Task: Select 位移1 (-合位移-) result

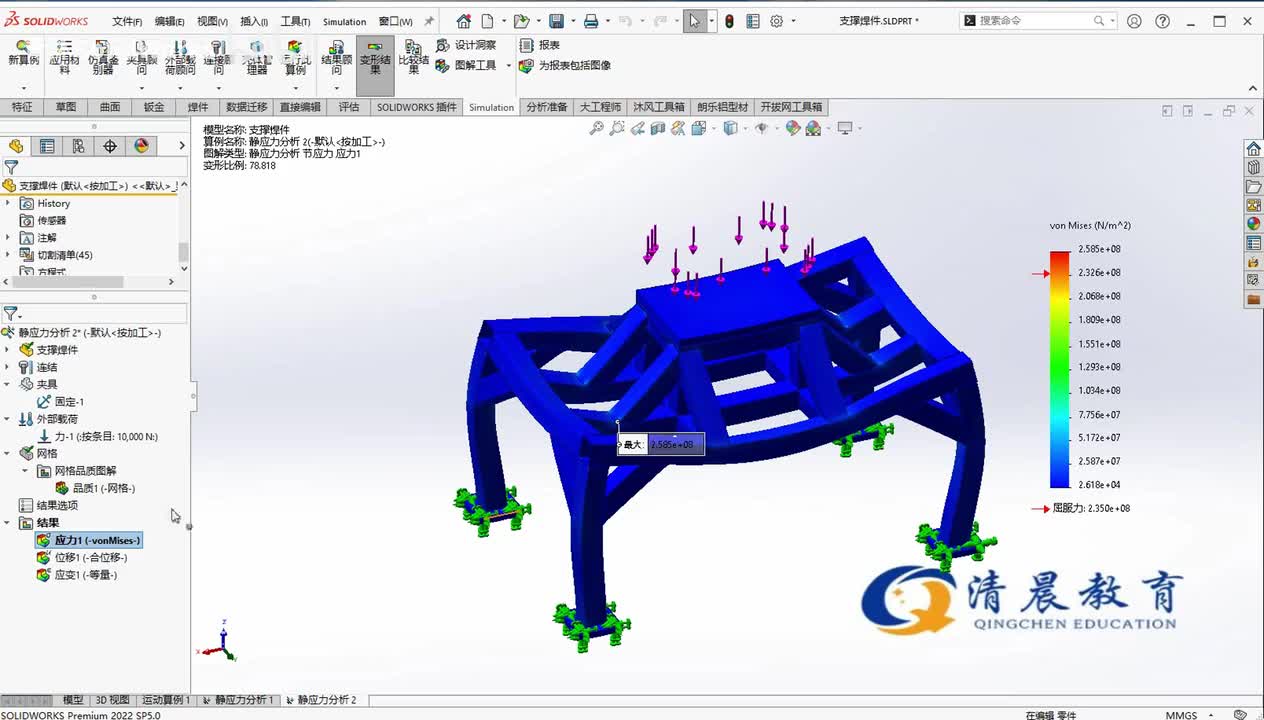Action: click(x=82, y=557)
